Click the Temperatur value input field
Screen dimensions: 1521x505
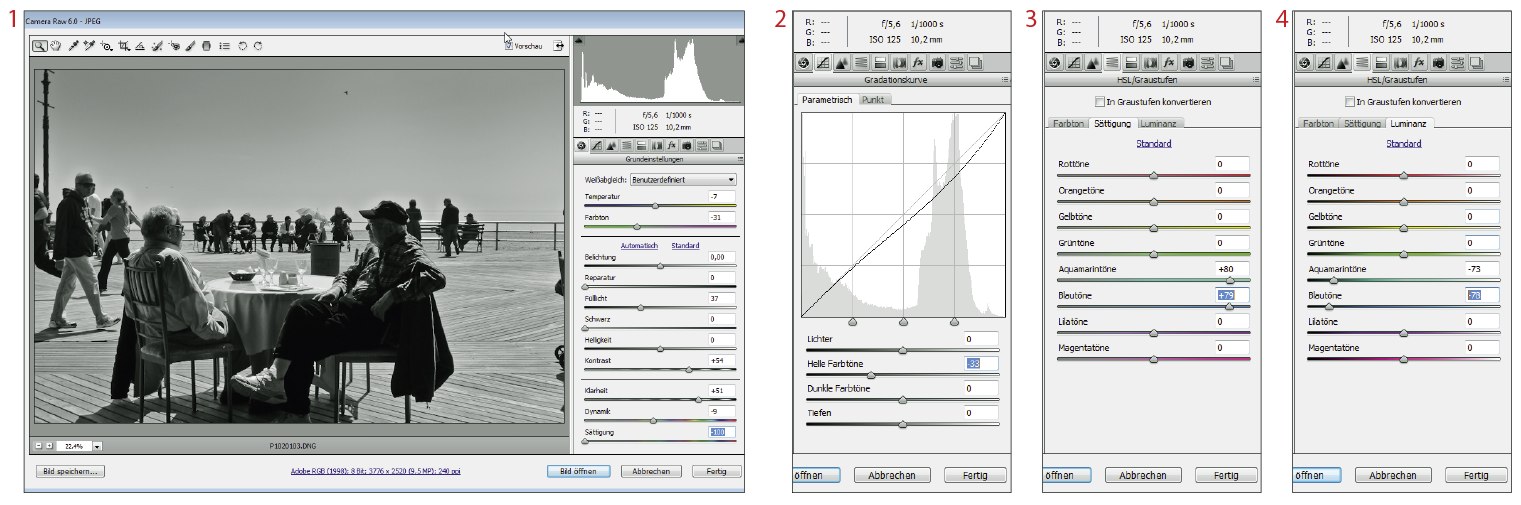pos(720,196)
